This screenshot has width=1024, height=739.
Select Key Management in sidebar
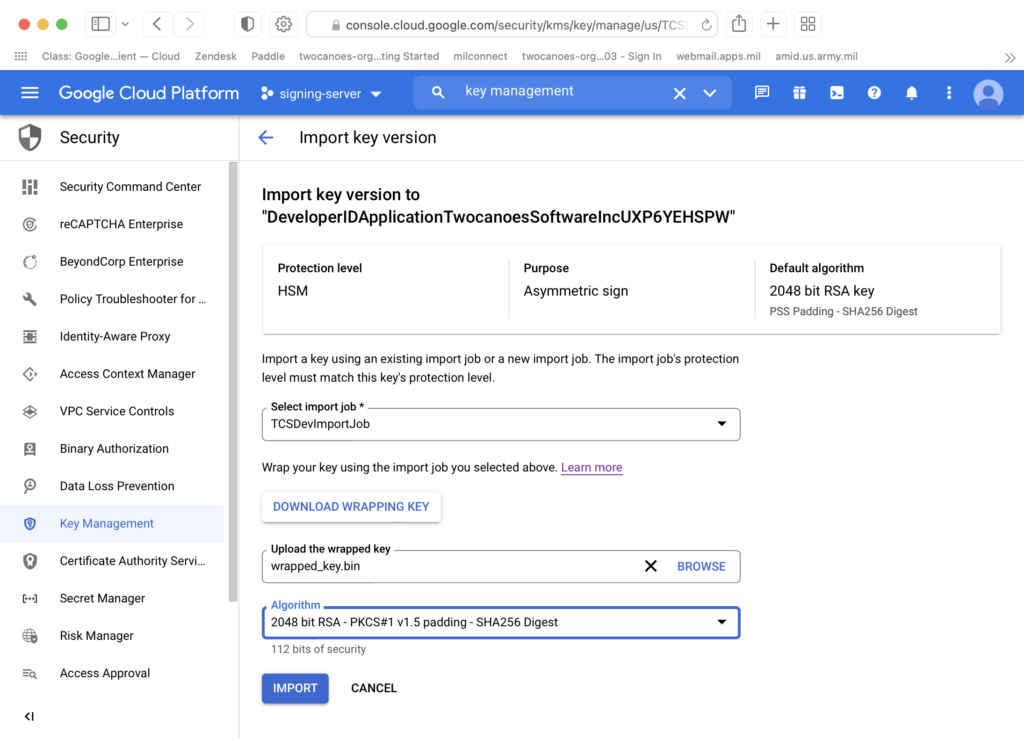(112, 524)
